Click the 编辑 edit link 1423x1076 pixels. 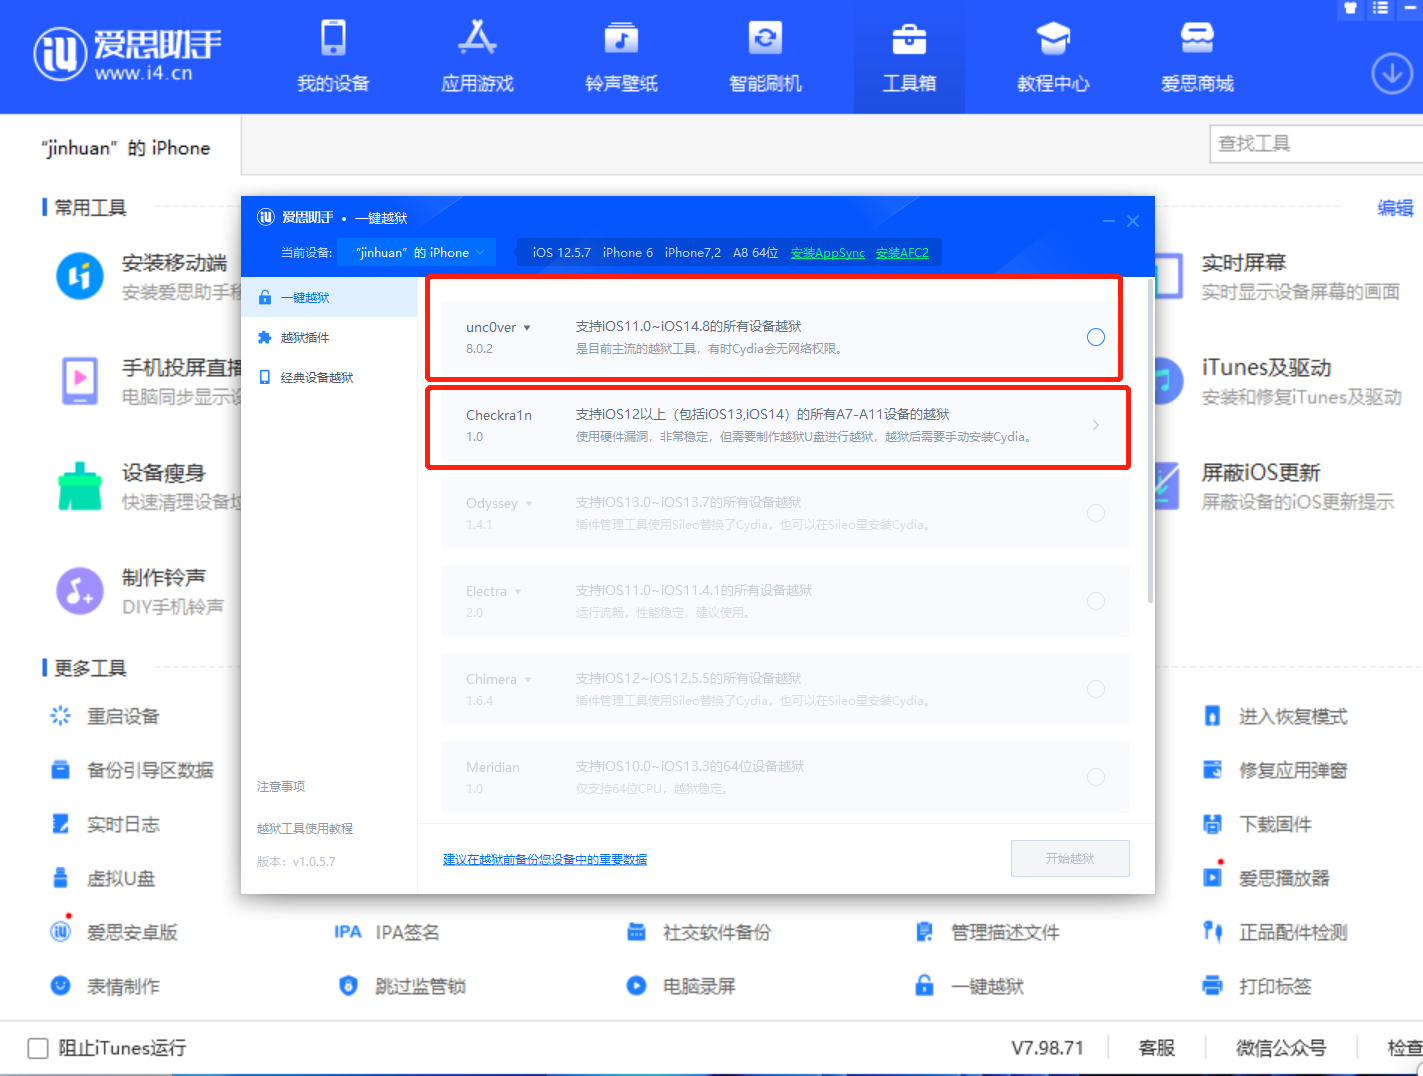click(1395, 208)
